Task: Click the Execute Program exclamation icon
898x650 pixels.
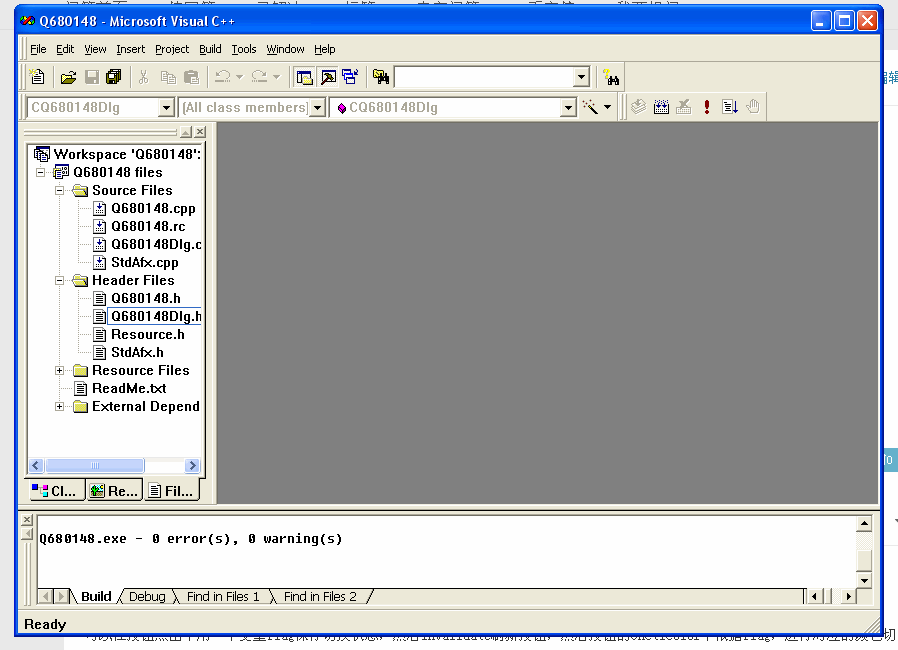Action: point(707,107)
